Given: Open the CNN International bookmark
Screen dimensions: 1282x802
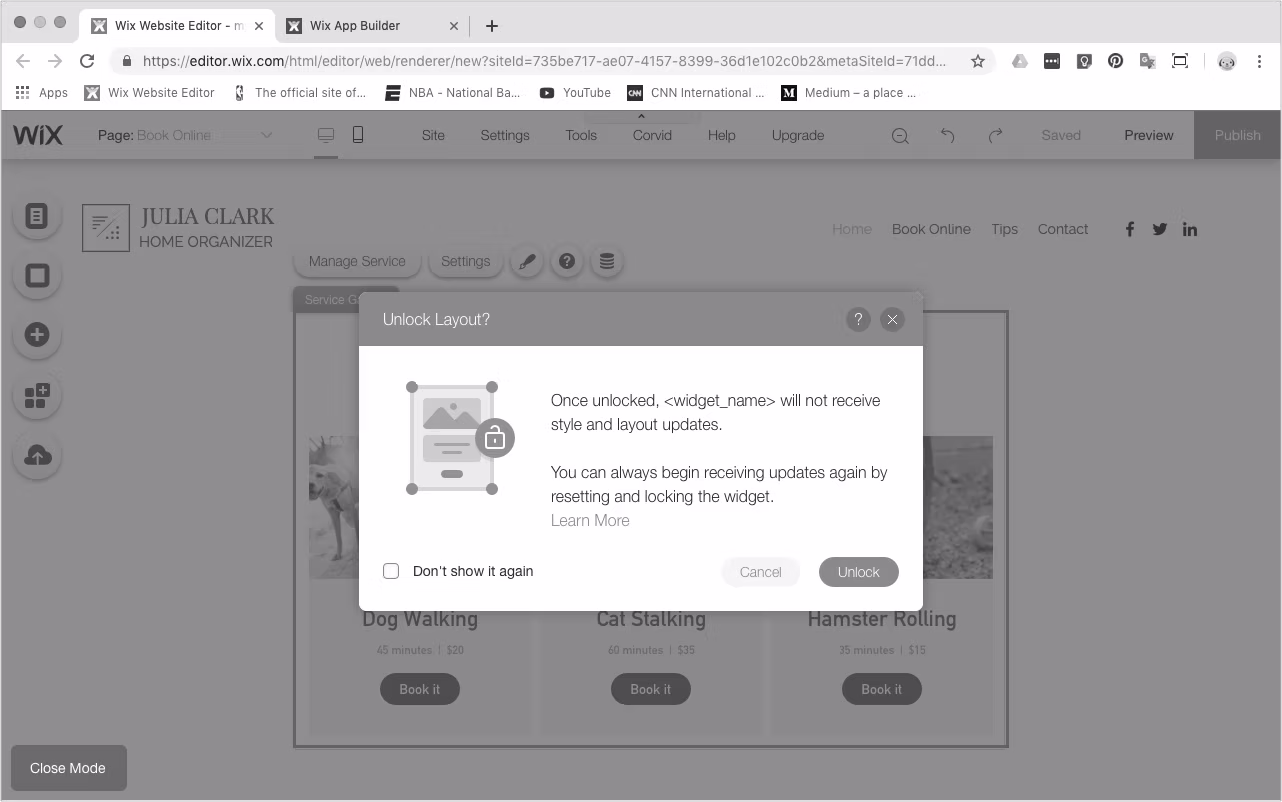Looking at the screenshot, I should pyautogui.click(x=696, y=93).
